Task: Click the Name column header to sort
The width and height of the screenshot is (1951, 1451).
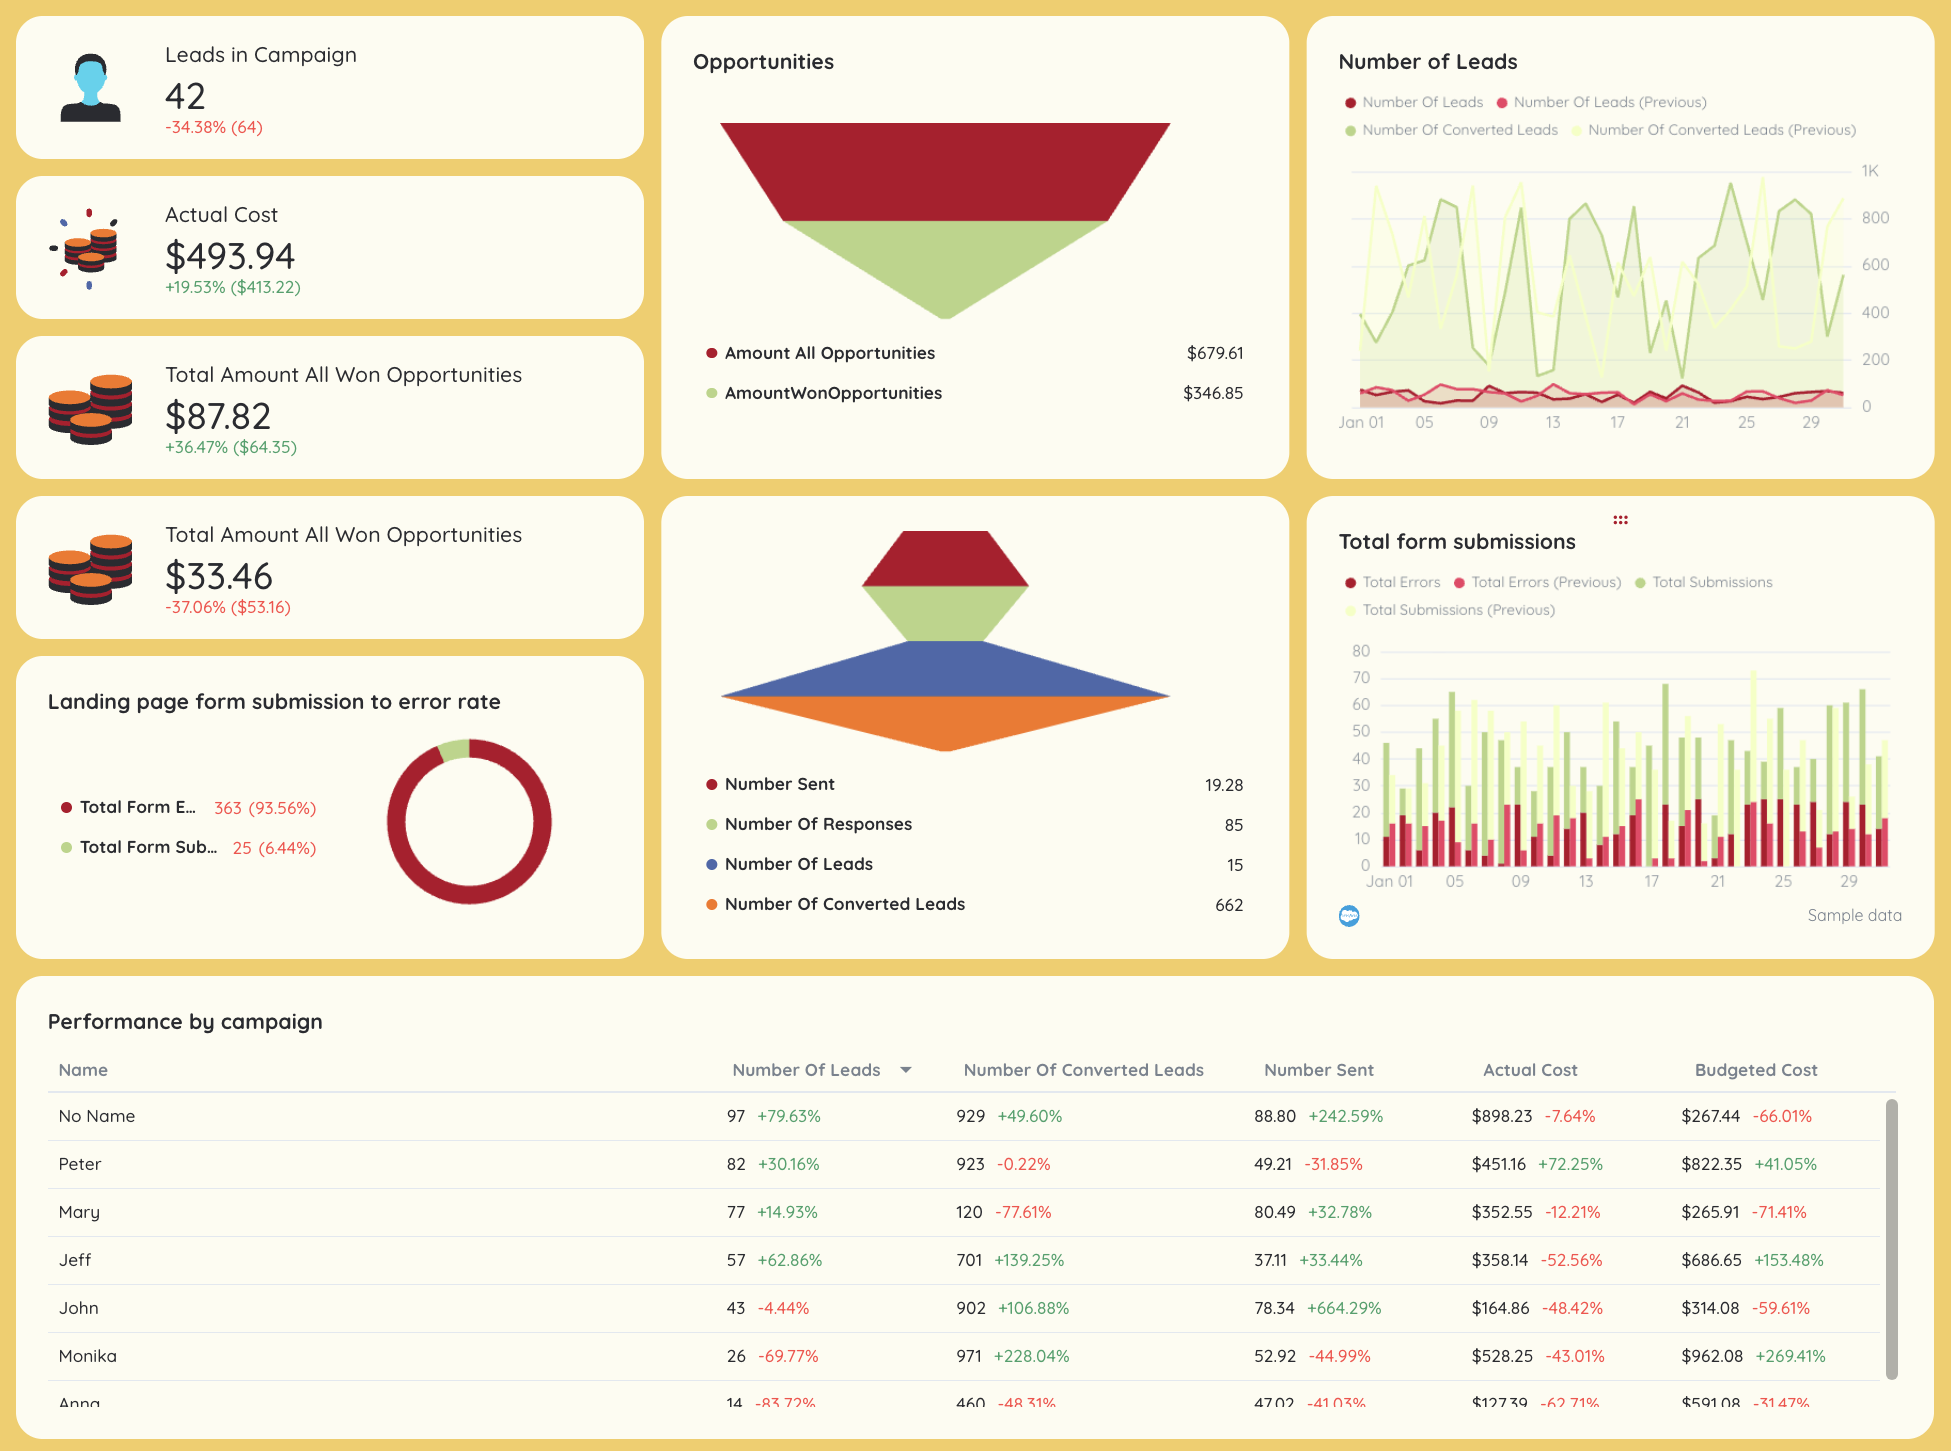Action: tap(82, 1069)
